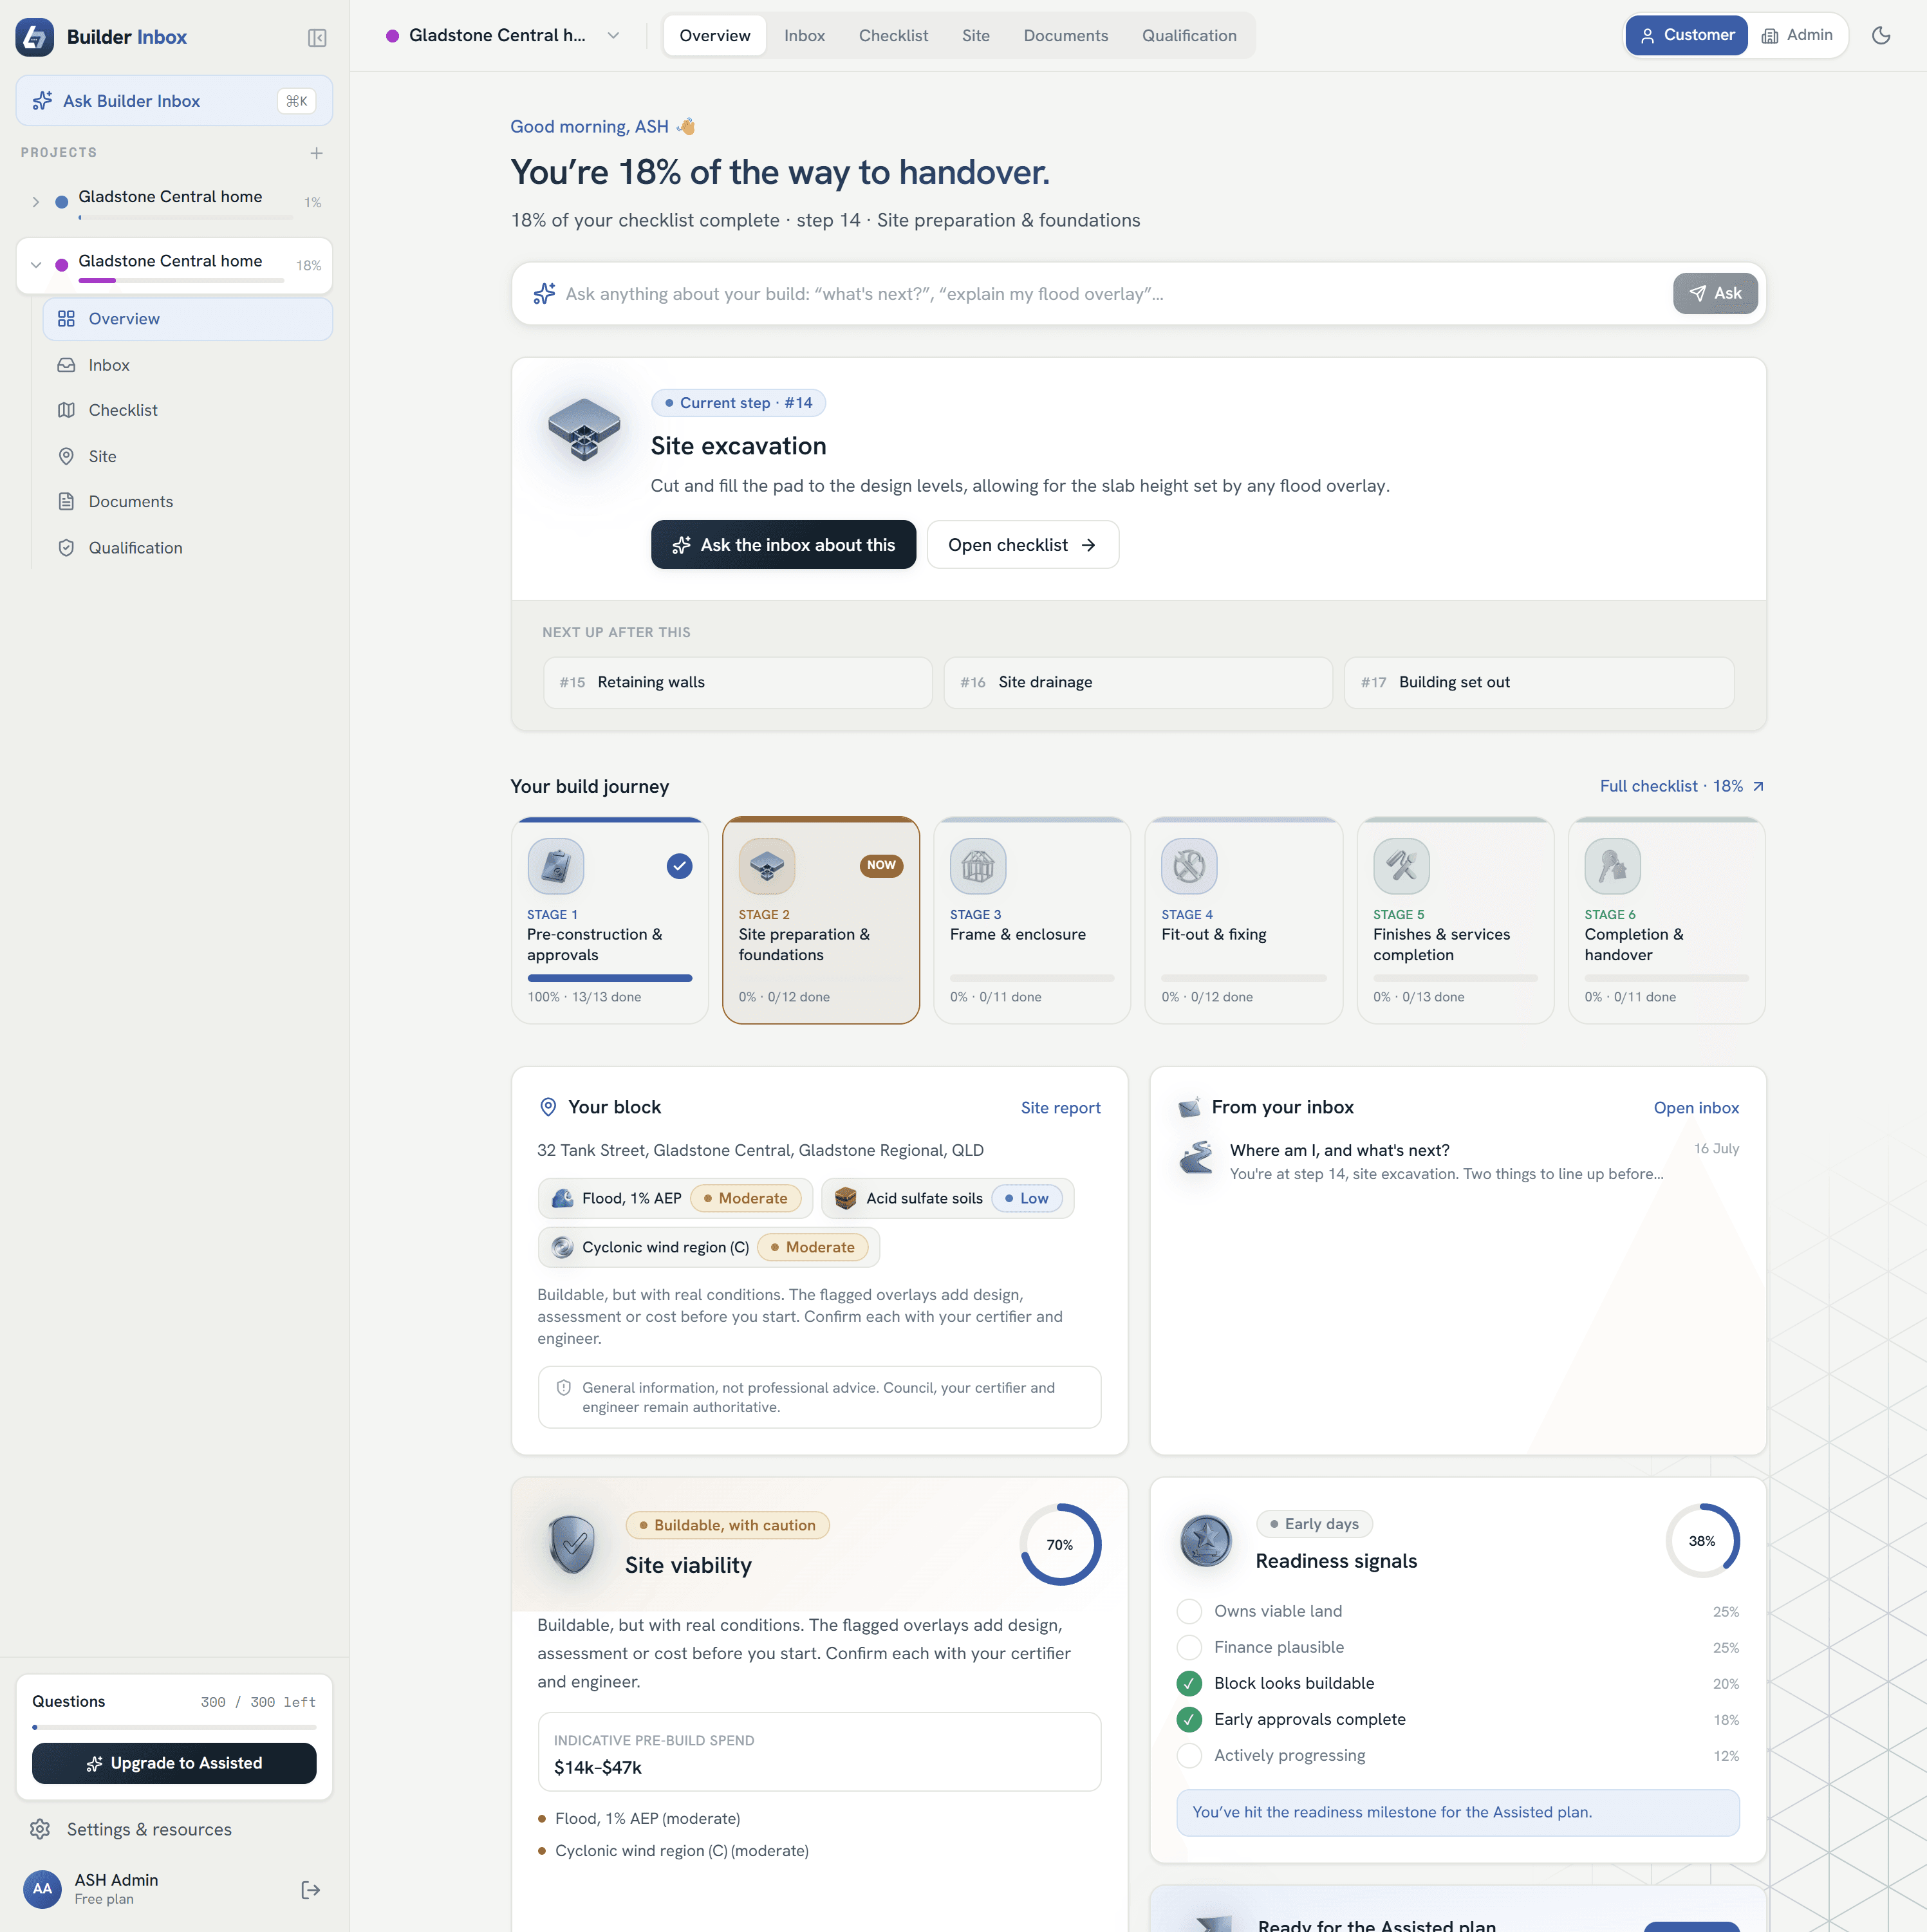Viewport: 1927px width, 1932px height.
Task: Click the Stage 4 Fit-out & fixing icon
Action: click(x=1189, y=866)
